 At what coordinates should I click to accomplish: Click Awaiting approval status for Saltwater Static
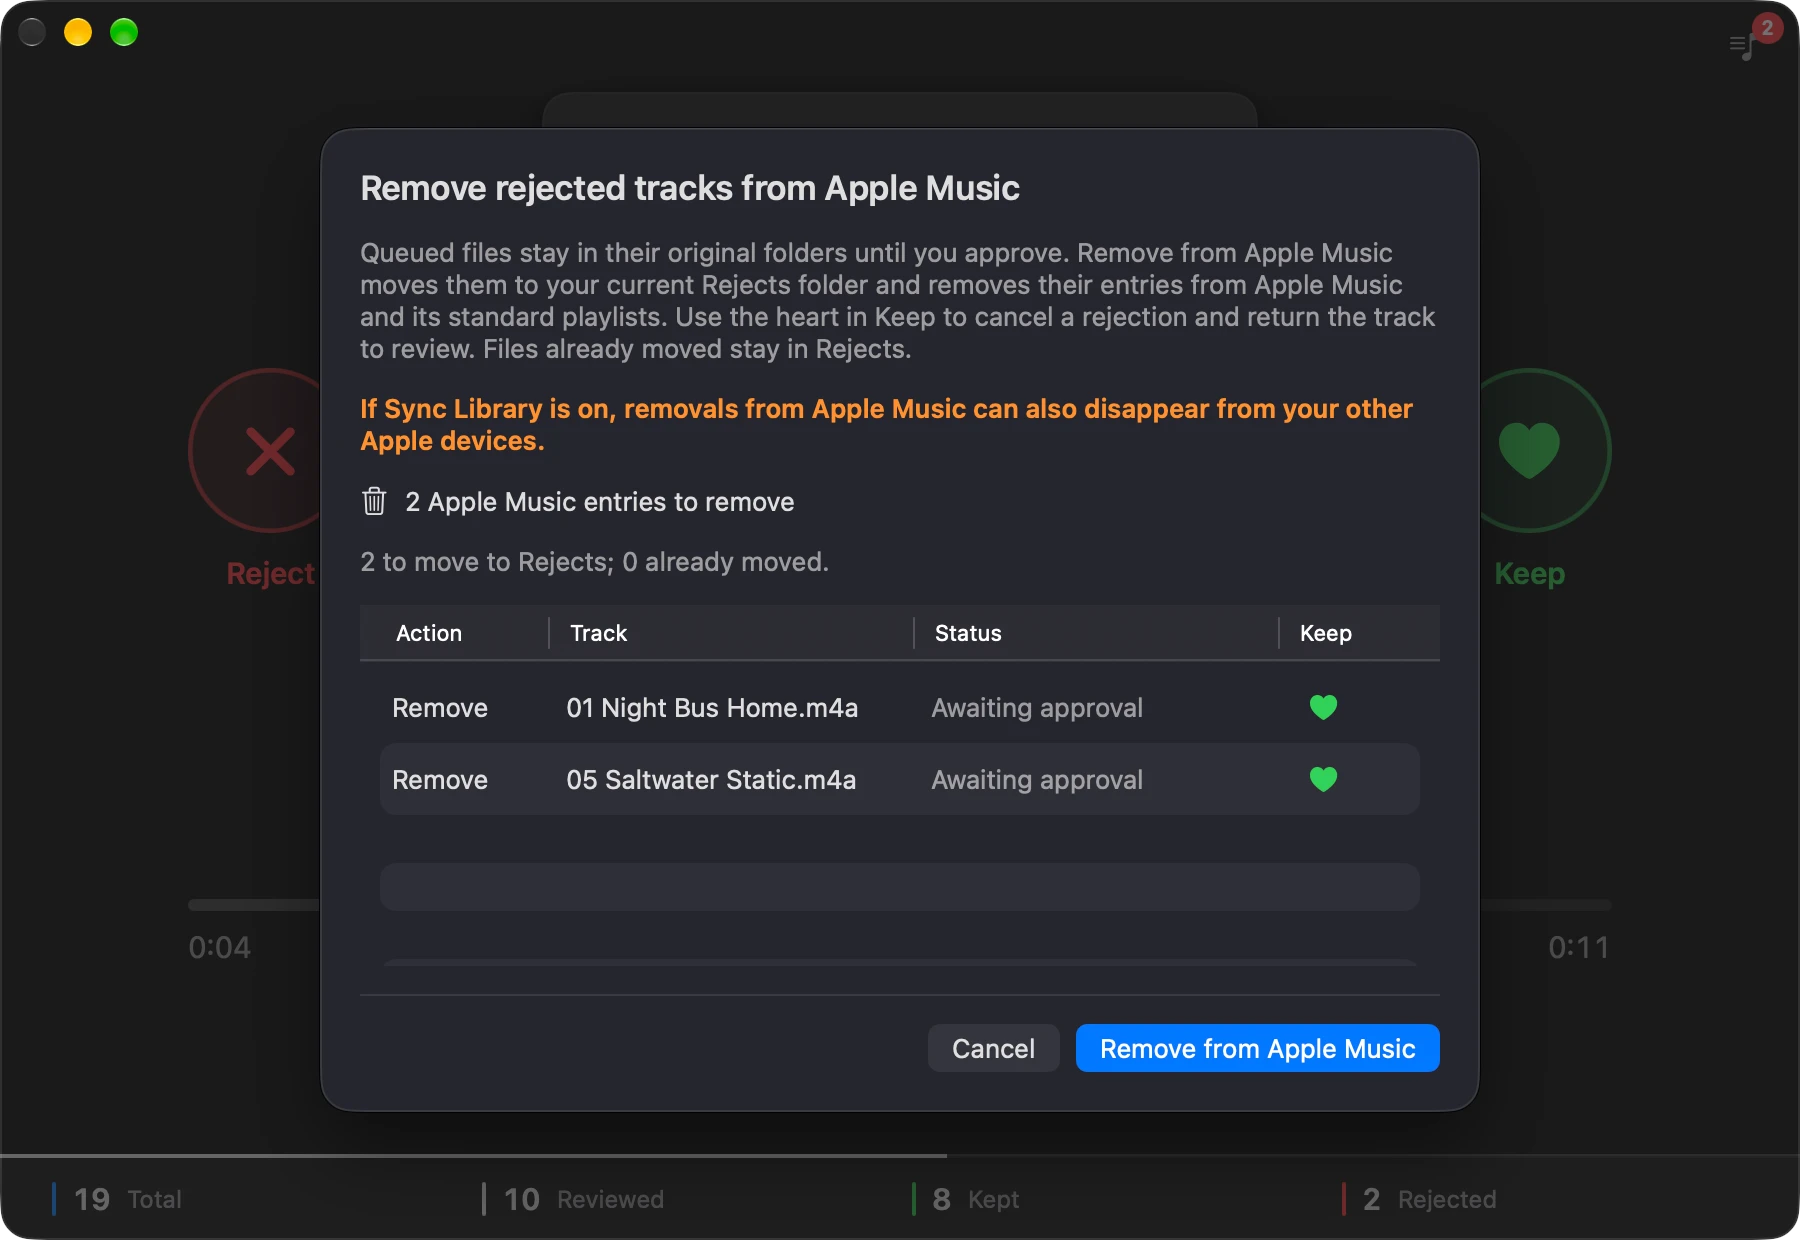[1037, 780]
